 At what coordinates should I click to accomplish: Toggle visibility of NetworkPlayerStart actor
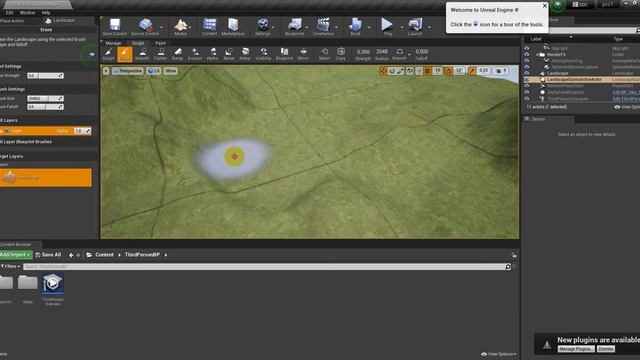[x=527, y=86]
